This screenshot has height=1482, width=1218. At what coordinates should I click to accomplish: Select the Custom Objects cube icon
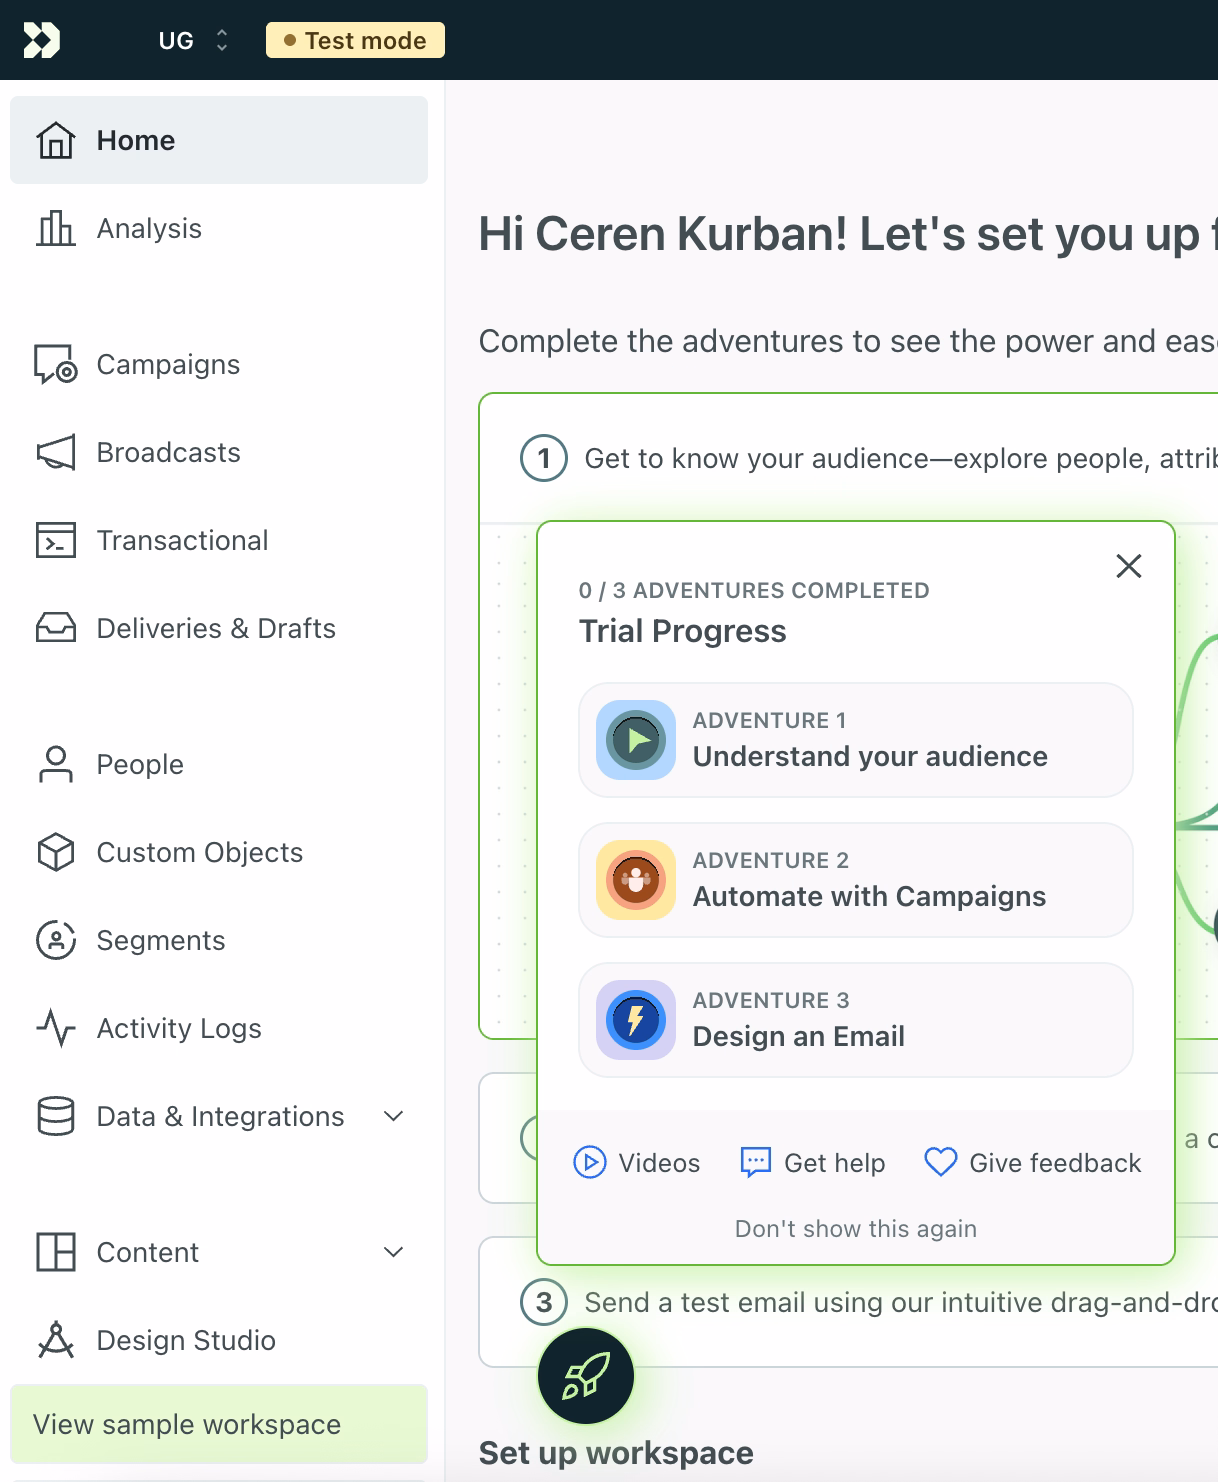tap(57, 852)
